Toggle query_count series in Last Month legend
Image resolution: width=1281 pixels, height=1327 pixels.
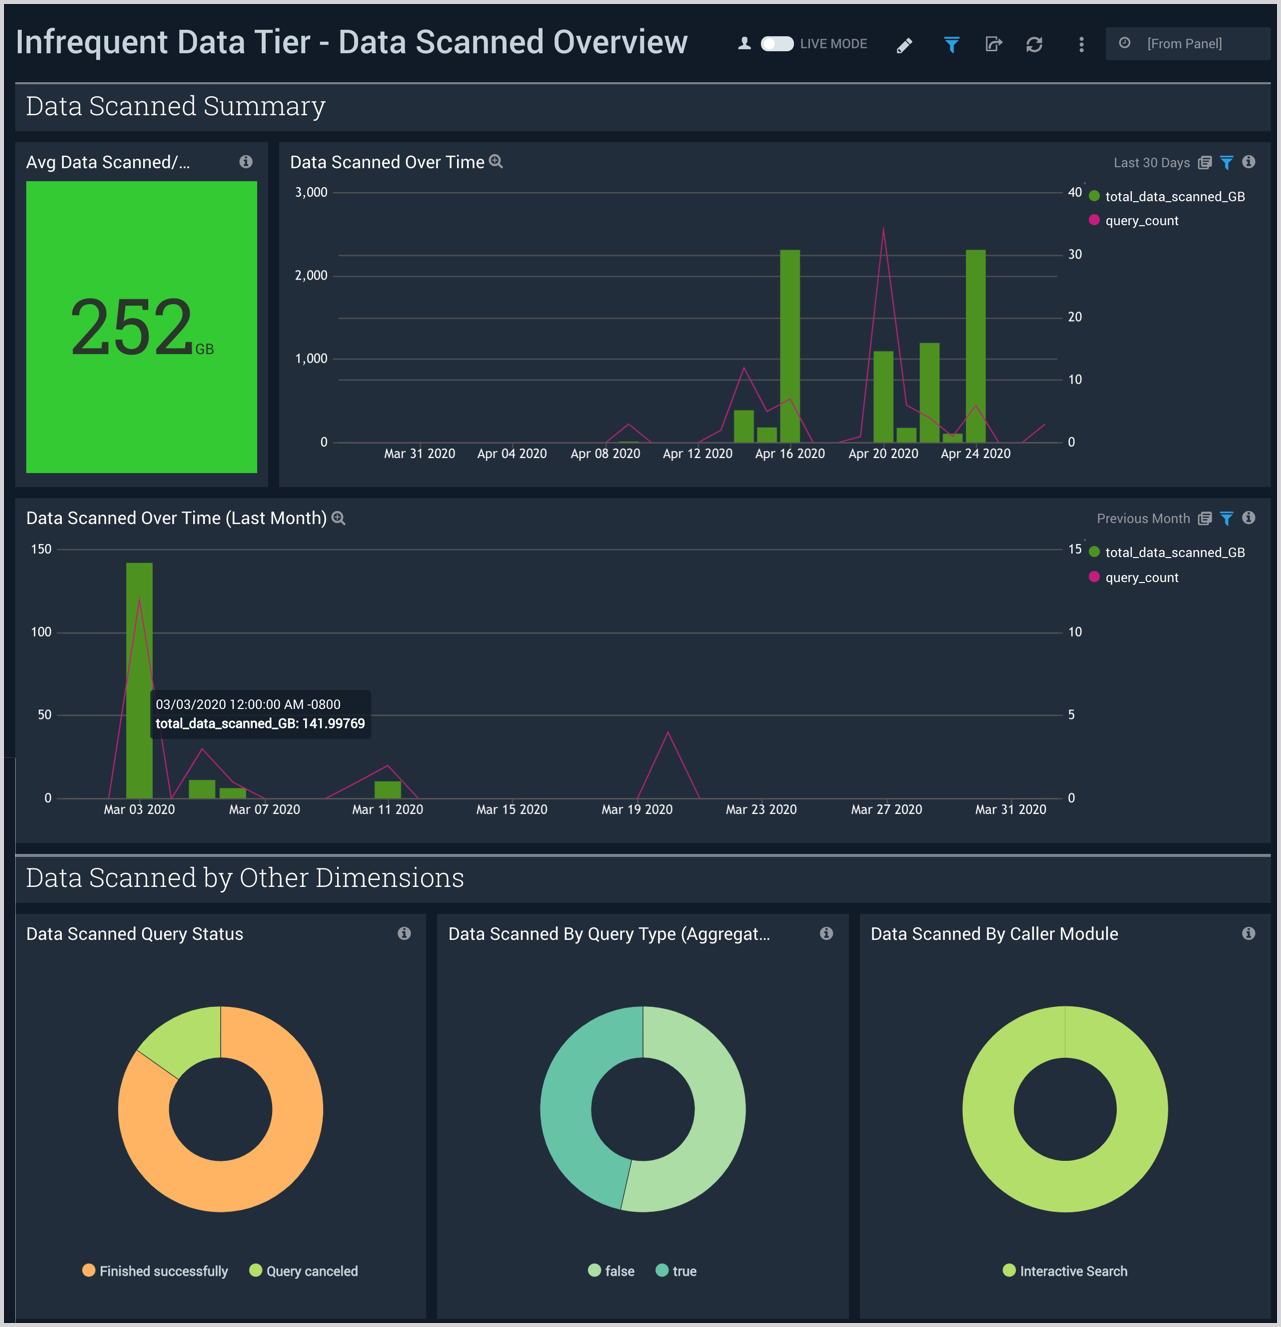coord(1141,578)
